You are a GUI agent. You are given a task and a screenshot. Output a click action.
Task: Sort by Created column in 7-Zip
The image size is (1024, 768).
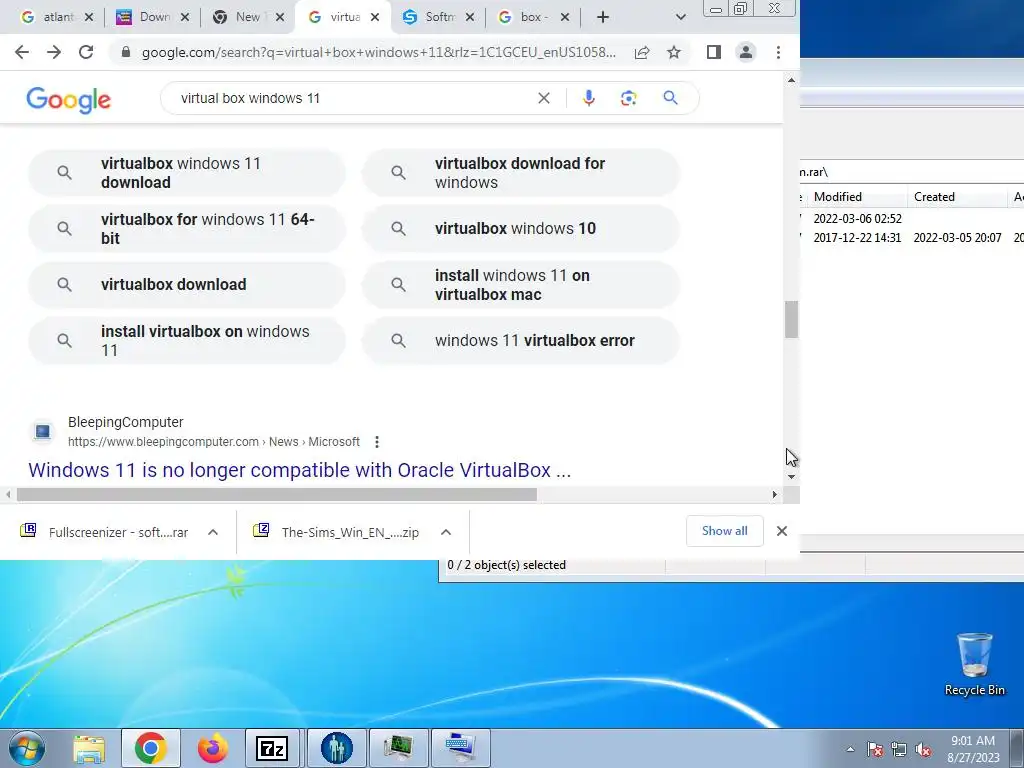pos(957,197)
